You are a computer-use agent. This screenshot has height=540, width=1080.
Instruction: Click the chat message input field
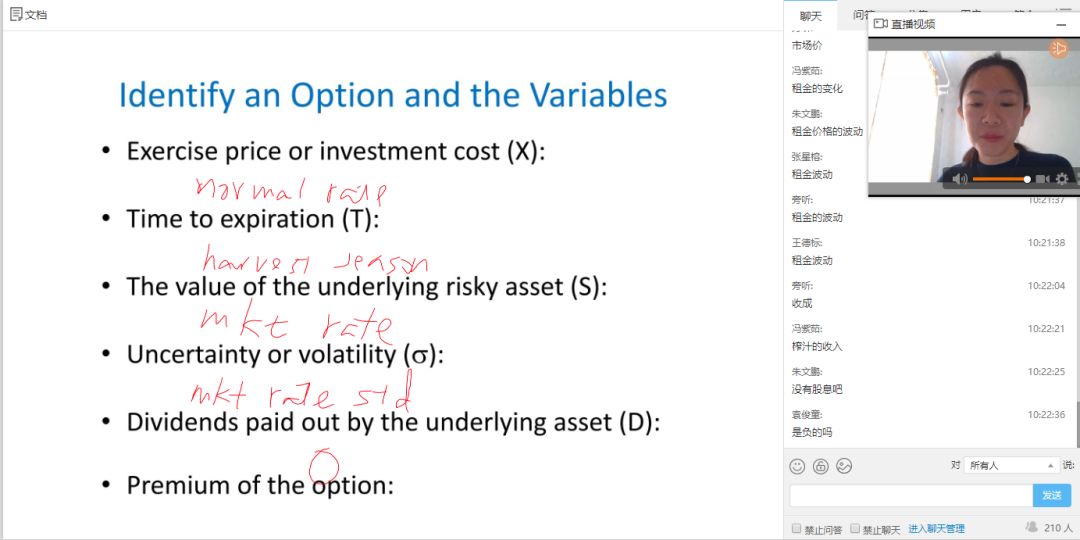[910, 495]
